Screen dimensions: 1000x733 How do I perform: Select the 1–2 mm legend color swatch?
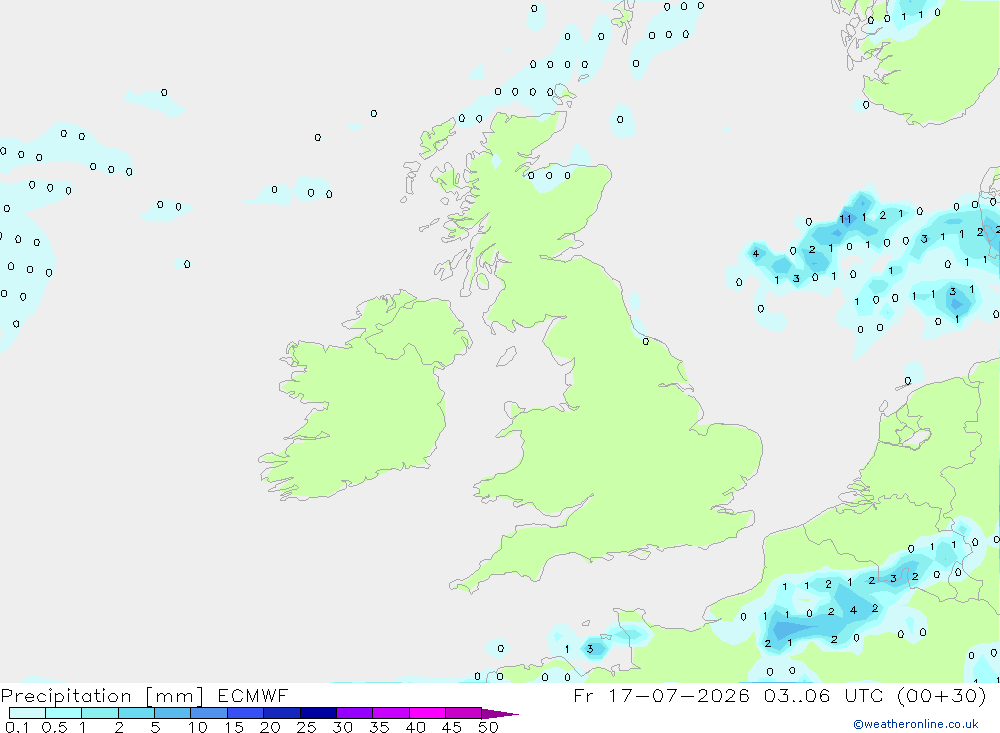100,713
